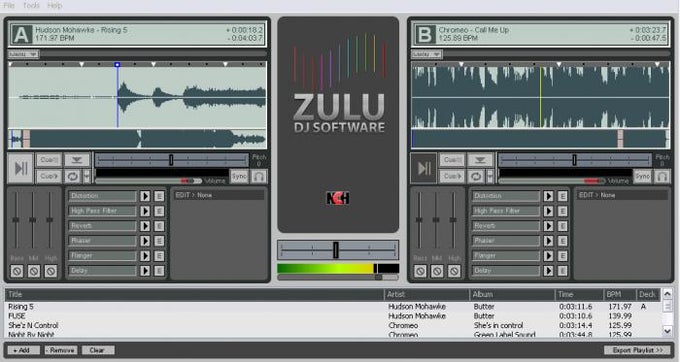Click deck A pitch slider handle

pos(171,160)
